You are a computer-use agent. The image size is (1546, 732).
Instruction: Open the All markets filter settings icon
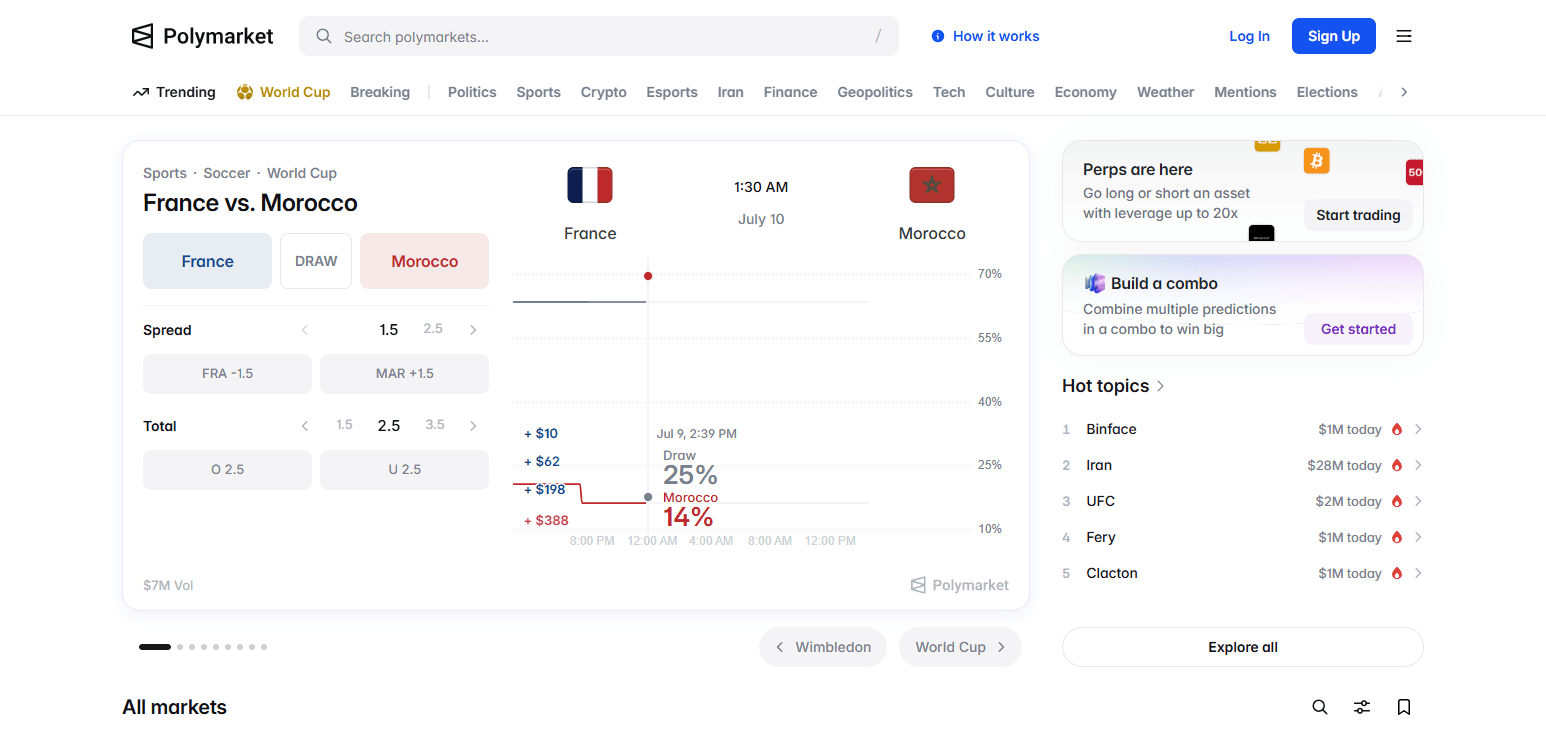(x=1362, y=707)
